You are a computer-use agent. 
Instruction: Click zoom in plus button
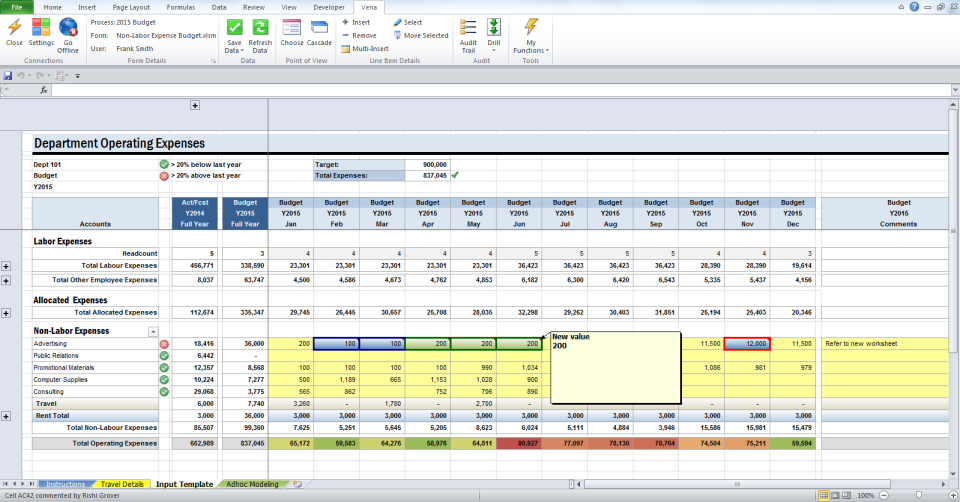pyautogui.click(x=953, y=495)
